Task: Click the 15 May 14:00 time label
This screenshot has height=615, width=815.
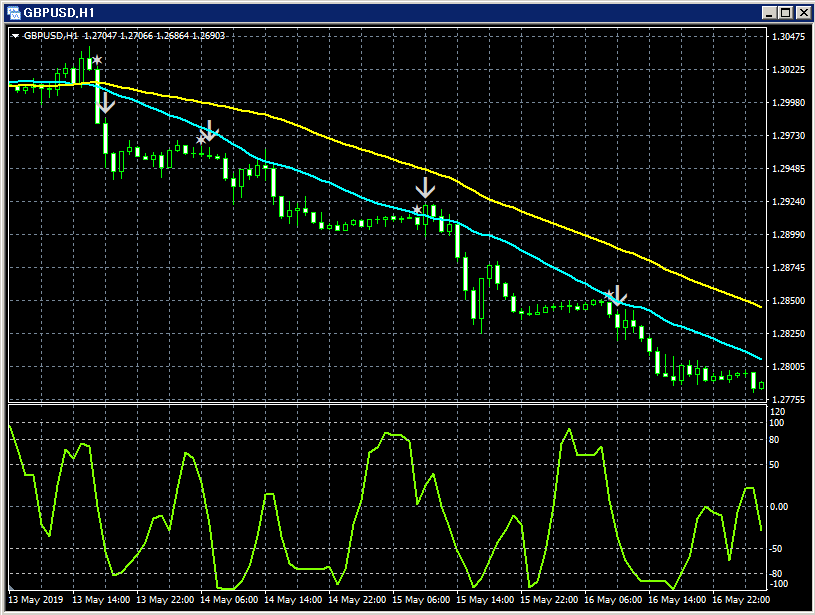Action: tap(485, 600)
